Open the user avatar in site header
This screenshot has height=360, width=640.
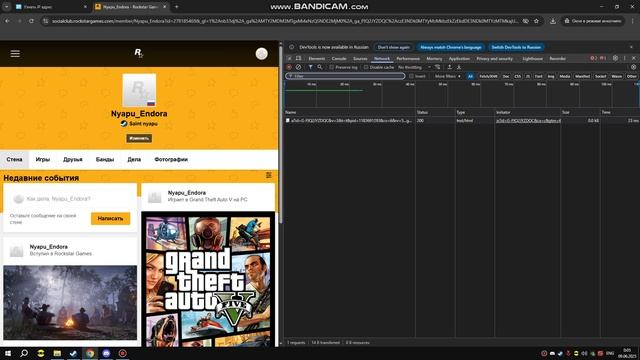[x=262, y=53]
